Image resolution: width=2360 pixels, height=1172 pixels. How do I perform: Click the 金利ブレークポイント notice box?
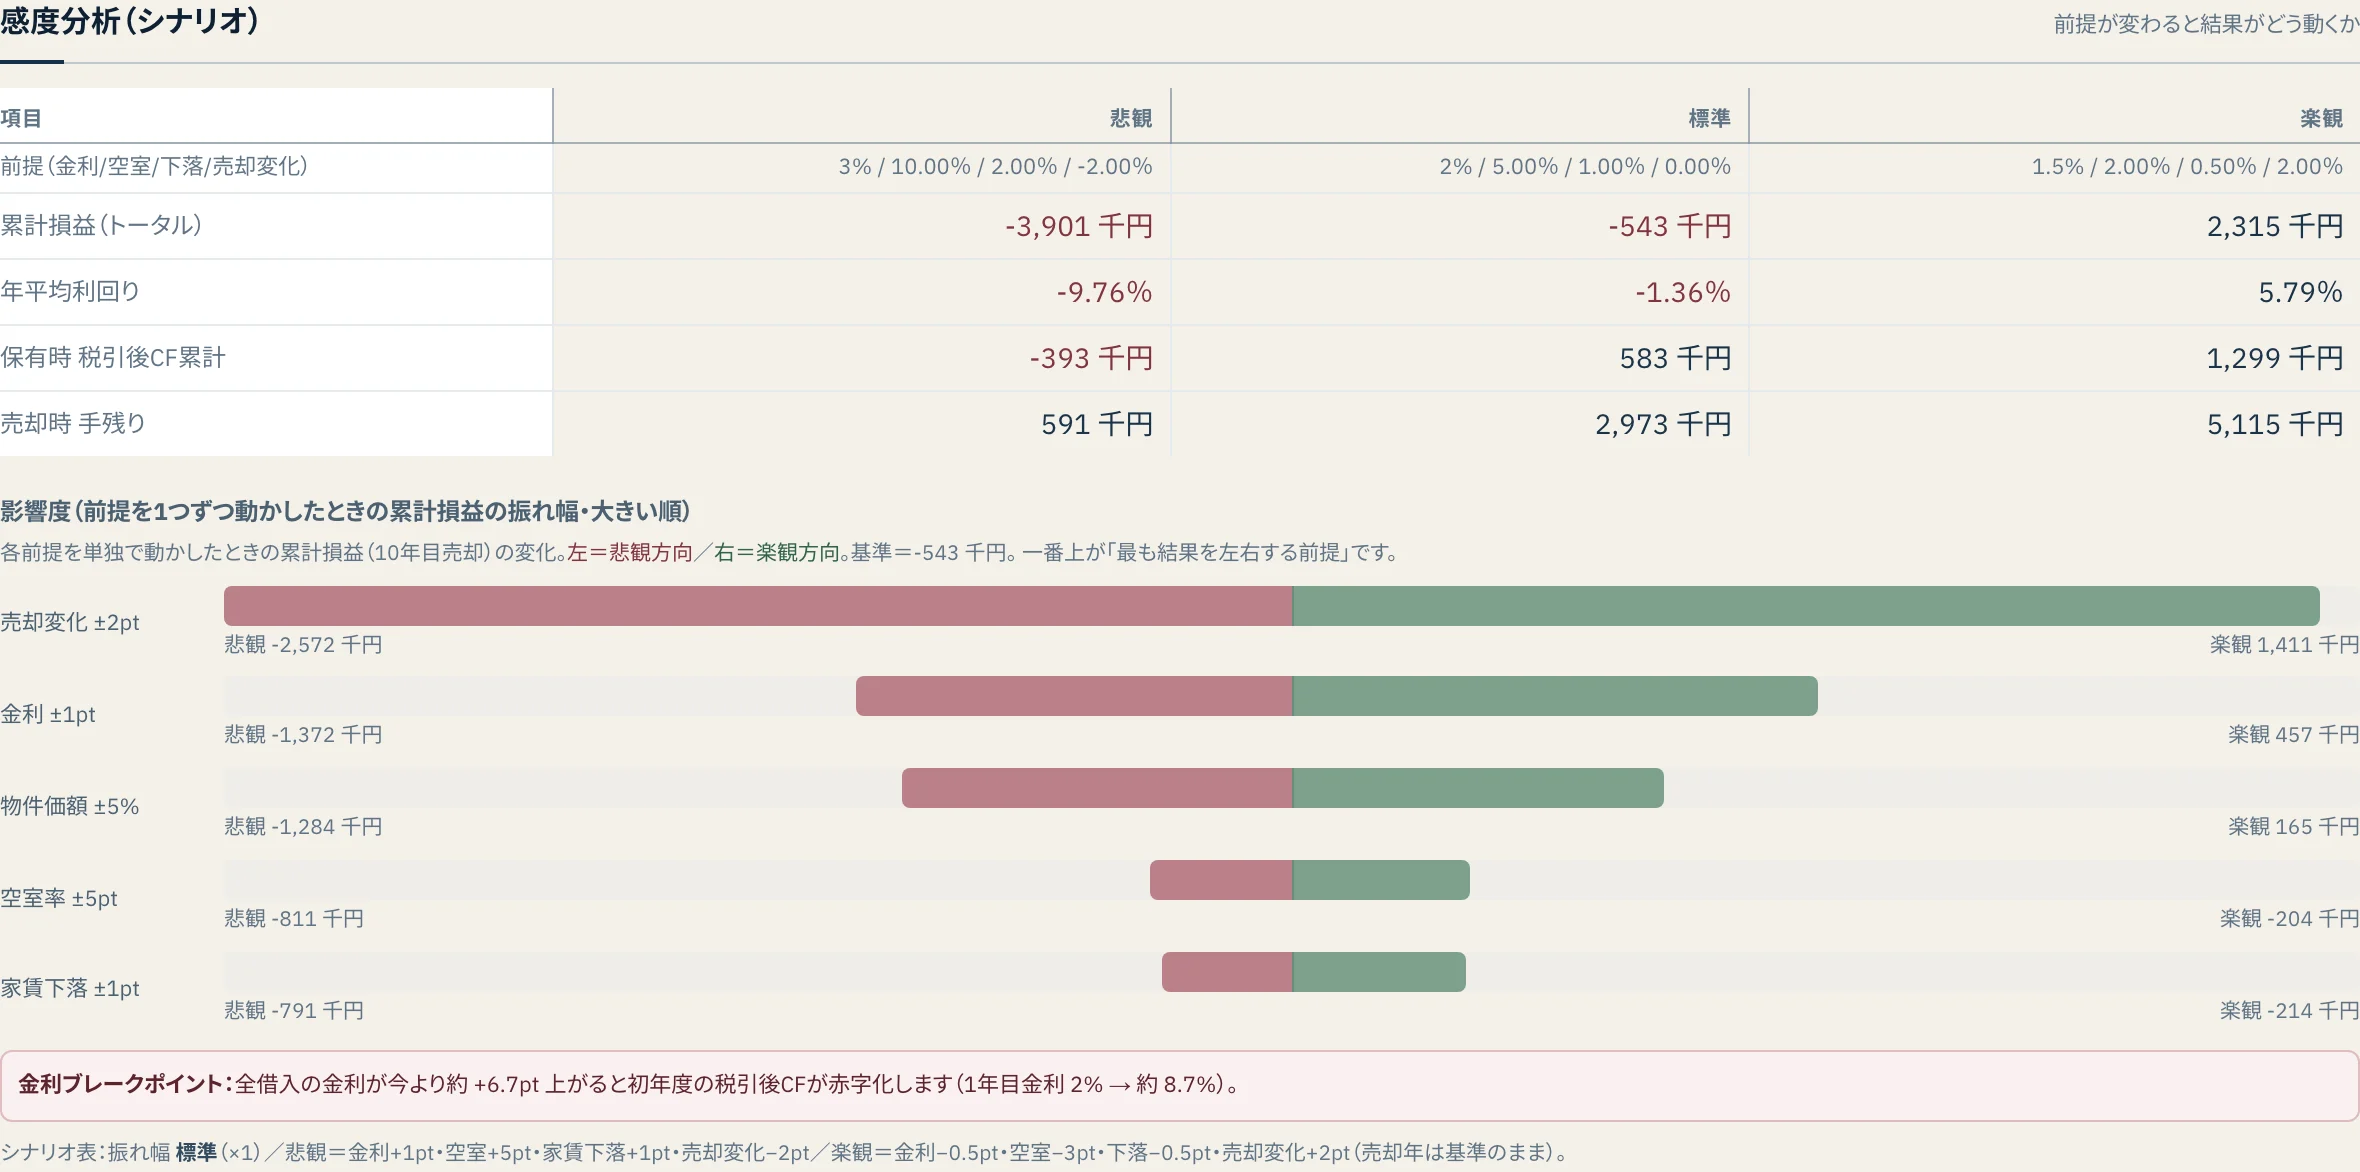1180,1085
